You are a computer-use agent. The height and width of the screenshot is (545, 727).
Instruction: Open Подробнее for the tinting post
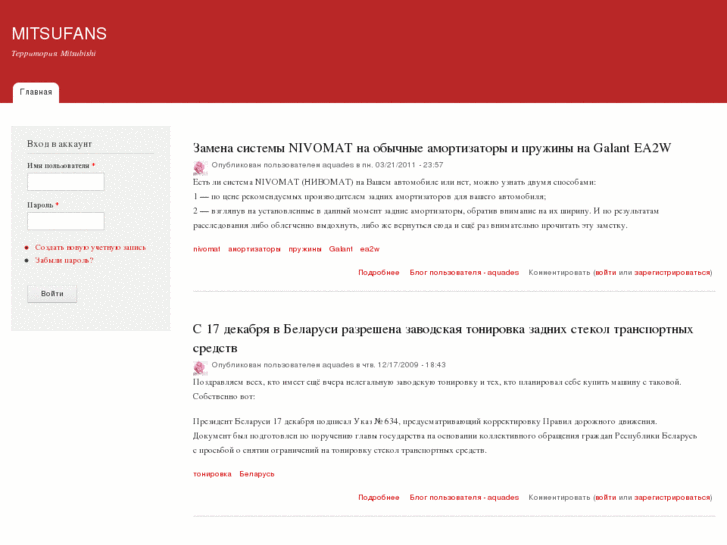click(x=379, y=497)
